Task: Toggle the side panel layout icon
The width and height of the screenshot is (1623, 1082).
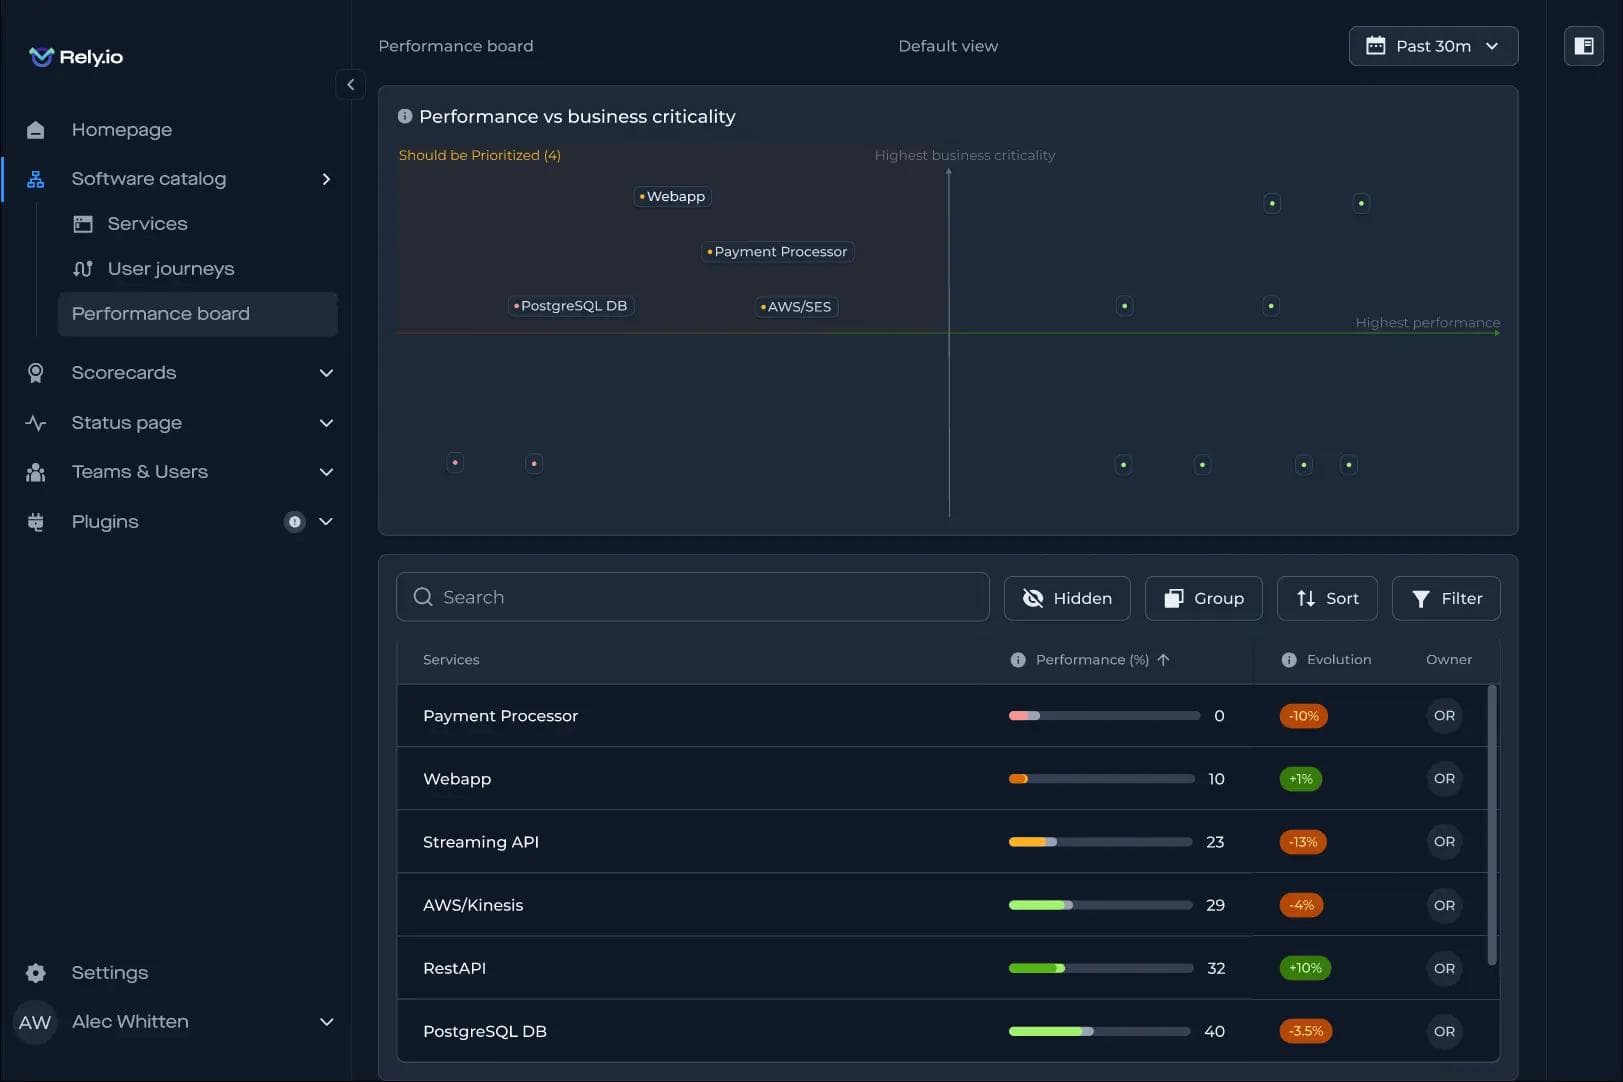Action: tap(1583, 46)
